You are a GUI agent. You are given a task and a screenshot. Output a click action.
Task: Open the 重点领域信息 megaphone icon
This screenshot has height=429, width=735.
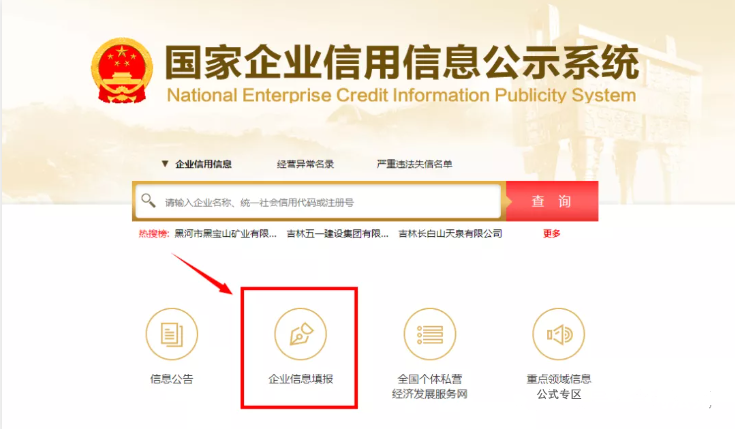558,333
